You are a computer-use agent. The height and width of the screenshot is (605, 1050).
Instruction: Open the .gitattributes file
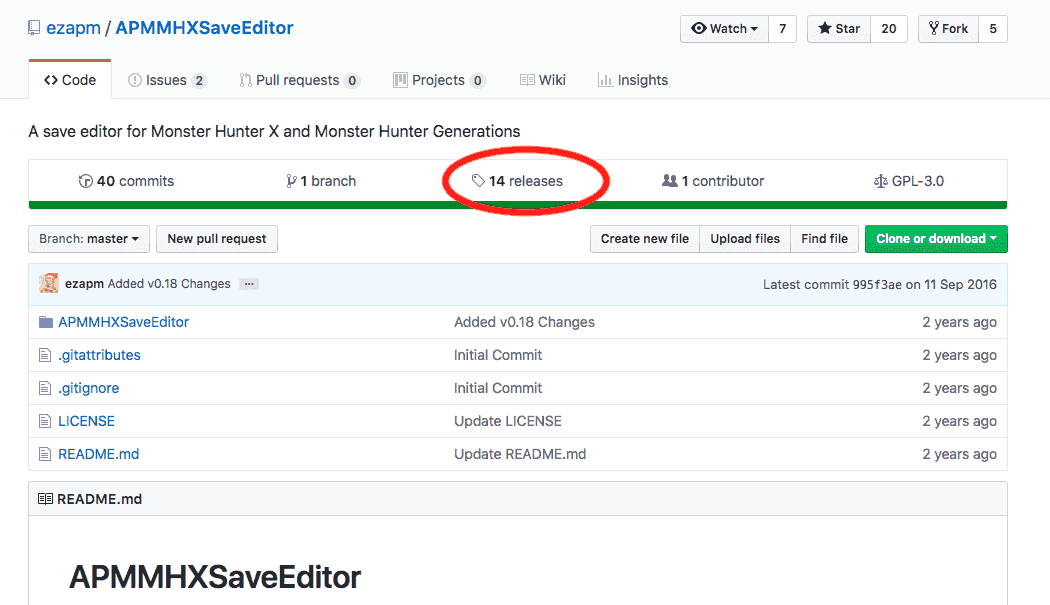tap(99, 355)
